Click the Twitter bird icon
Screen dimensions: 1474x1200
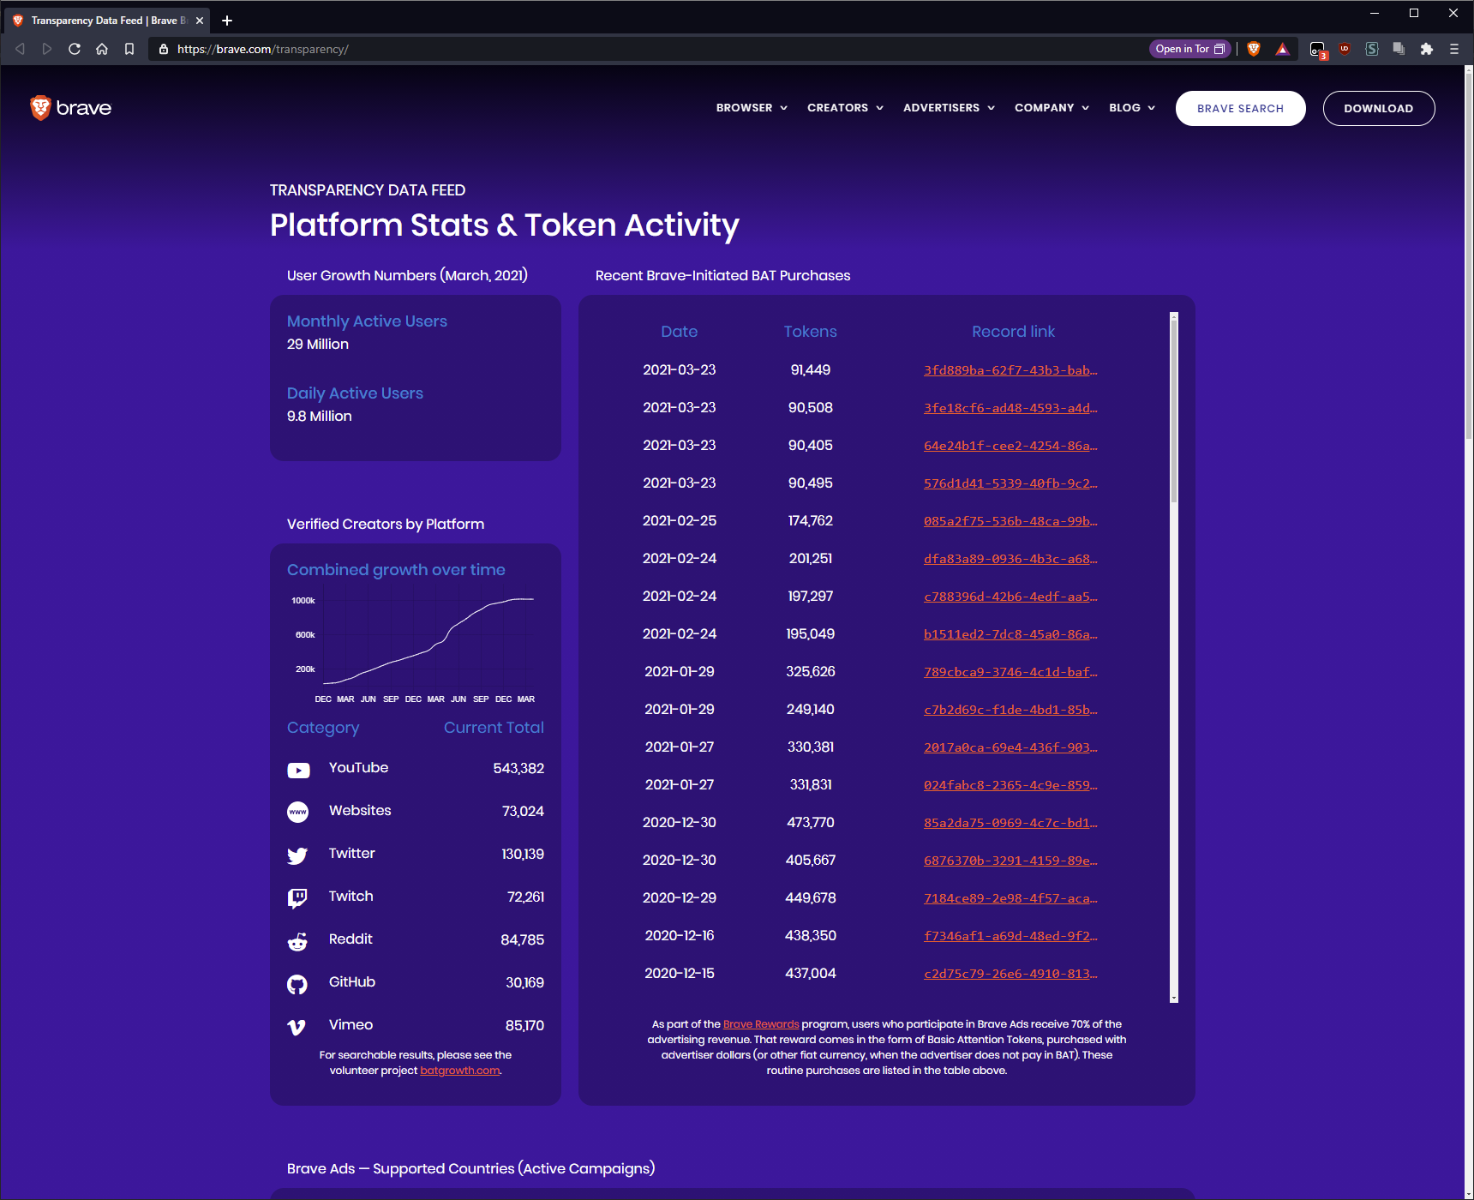[x=298, y=856]
